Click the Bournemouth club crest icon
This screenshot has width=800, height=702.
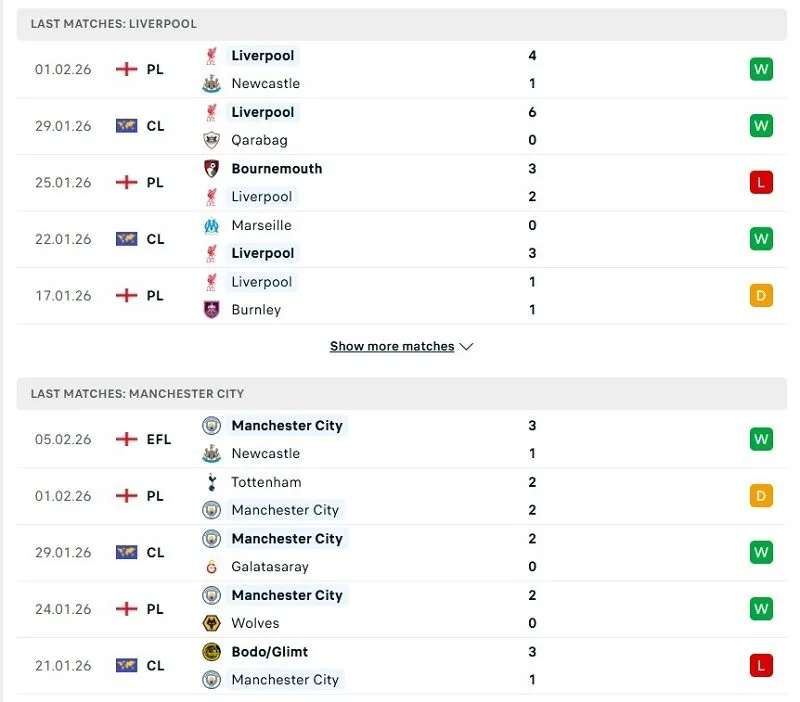coord(211,169)
